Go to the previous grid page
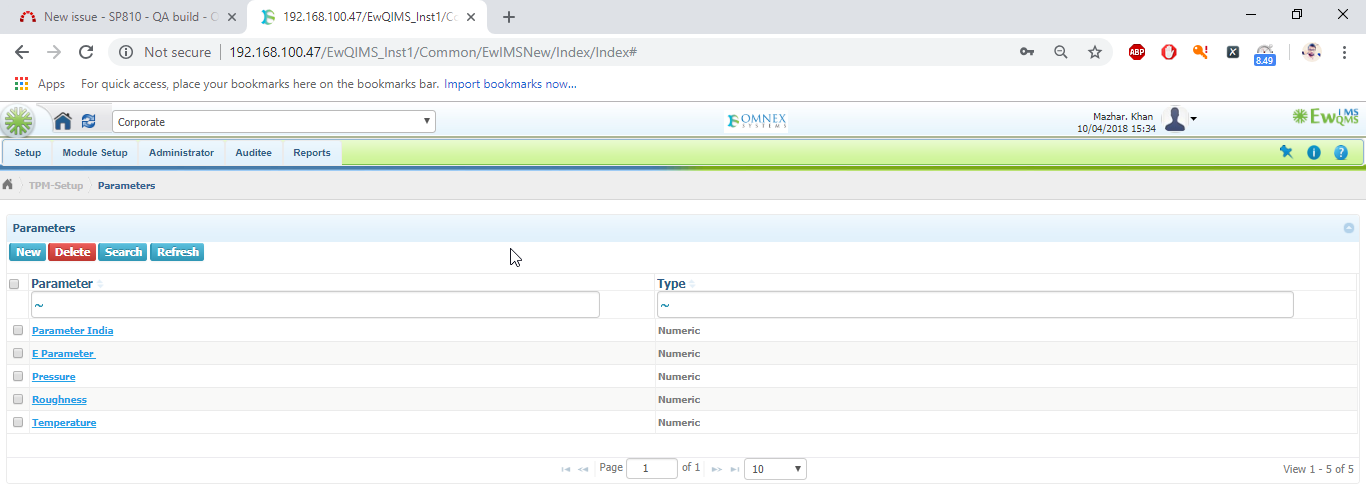The width and height of the screenshot is (1366, 484). [583, 468]
